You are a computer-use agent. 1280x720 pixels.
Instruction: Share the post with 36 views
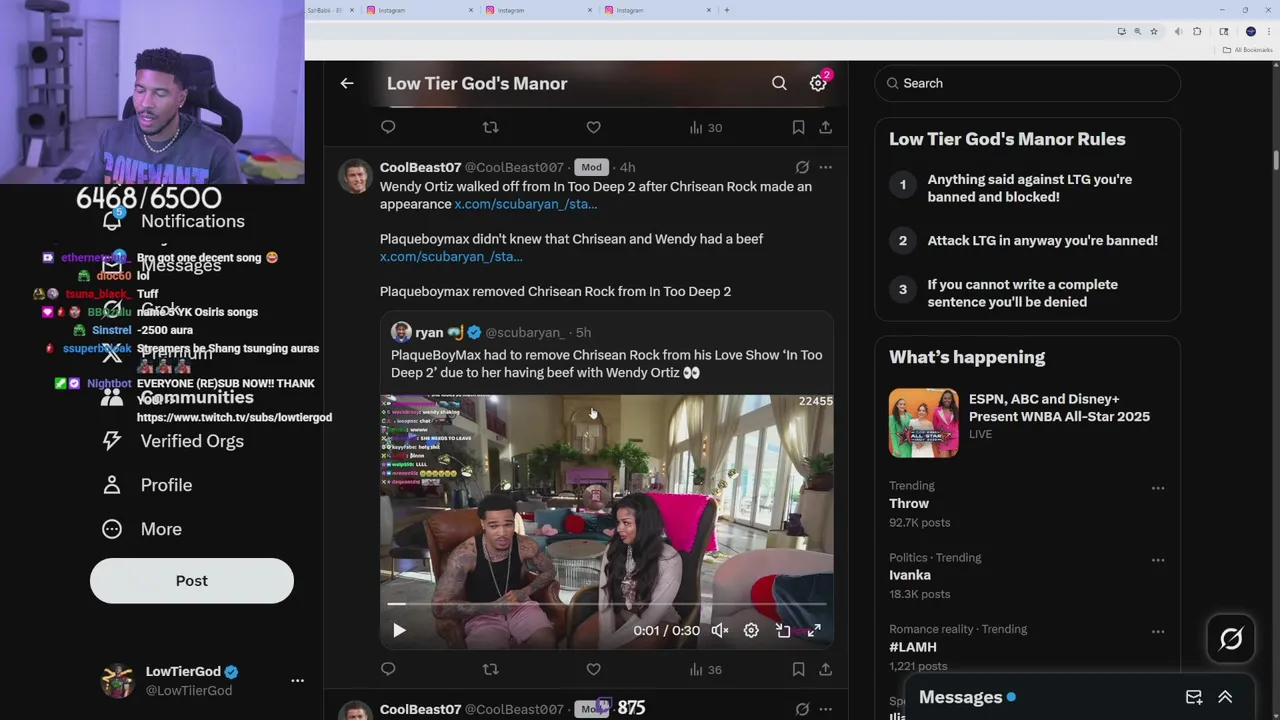pyautogui.click(x=825, y=669)
